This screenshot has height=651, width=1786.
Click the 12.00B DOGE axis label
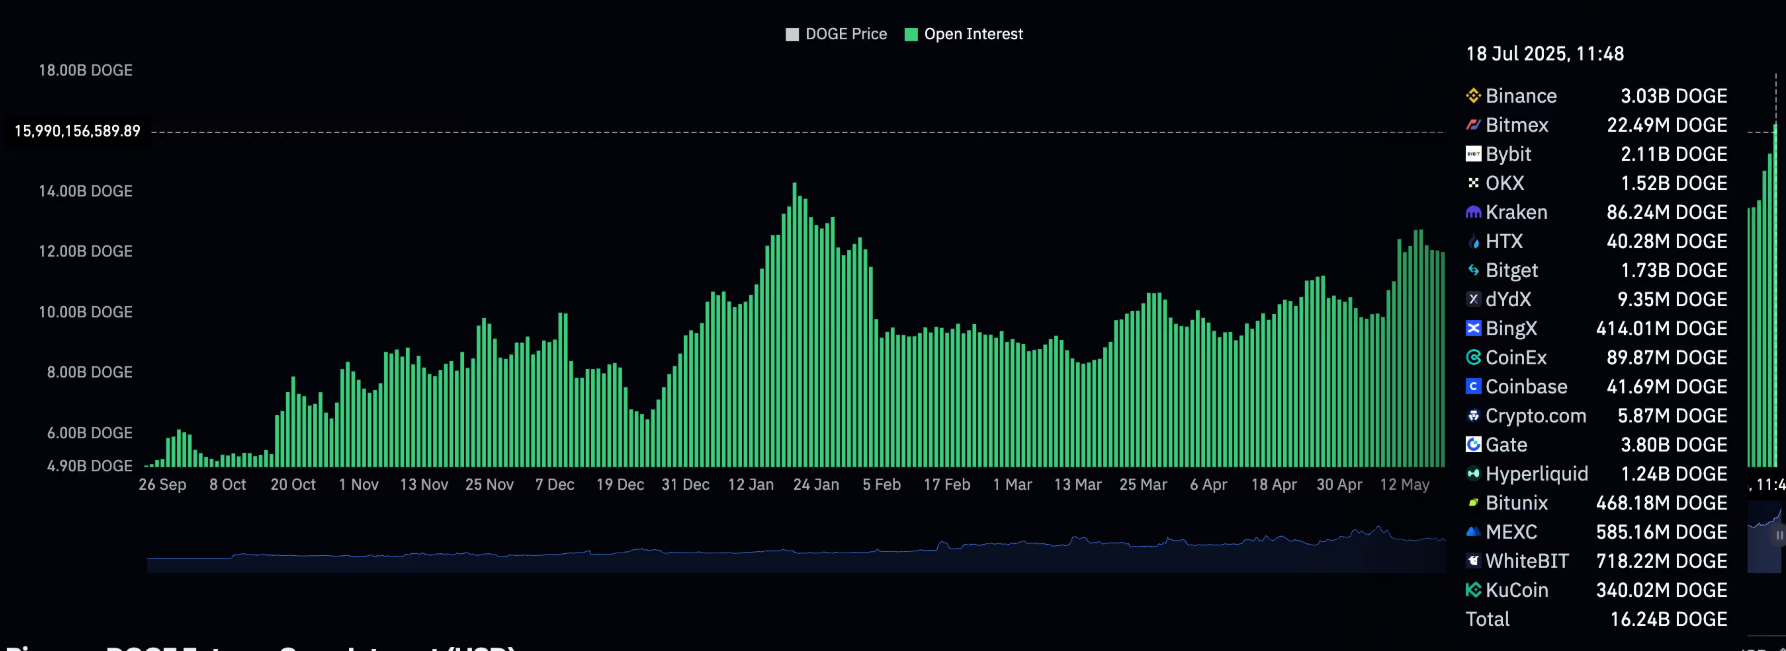pyautogui.click(x=85, y=251)
